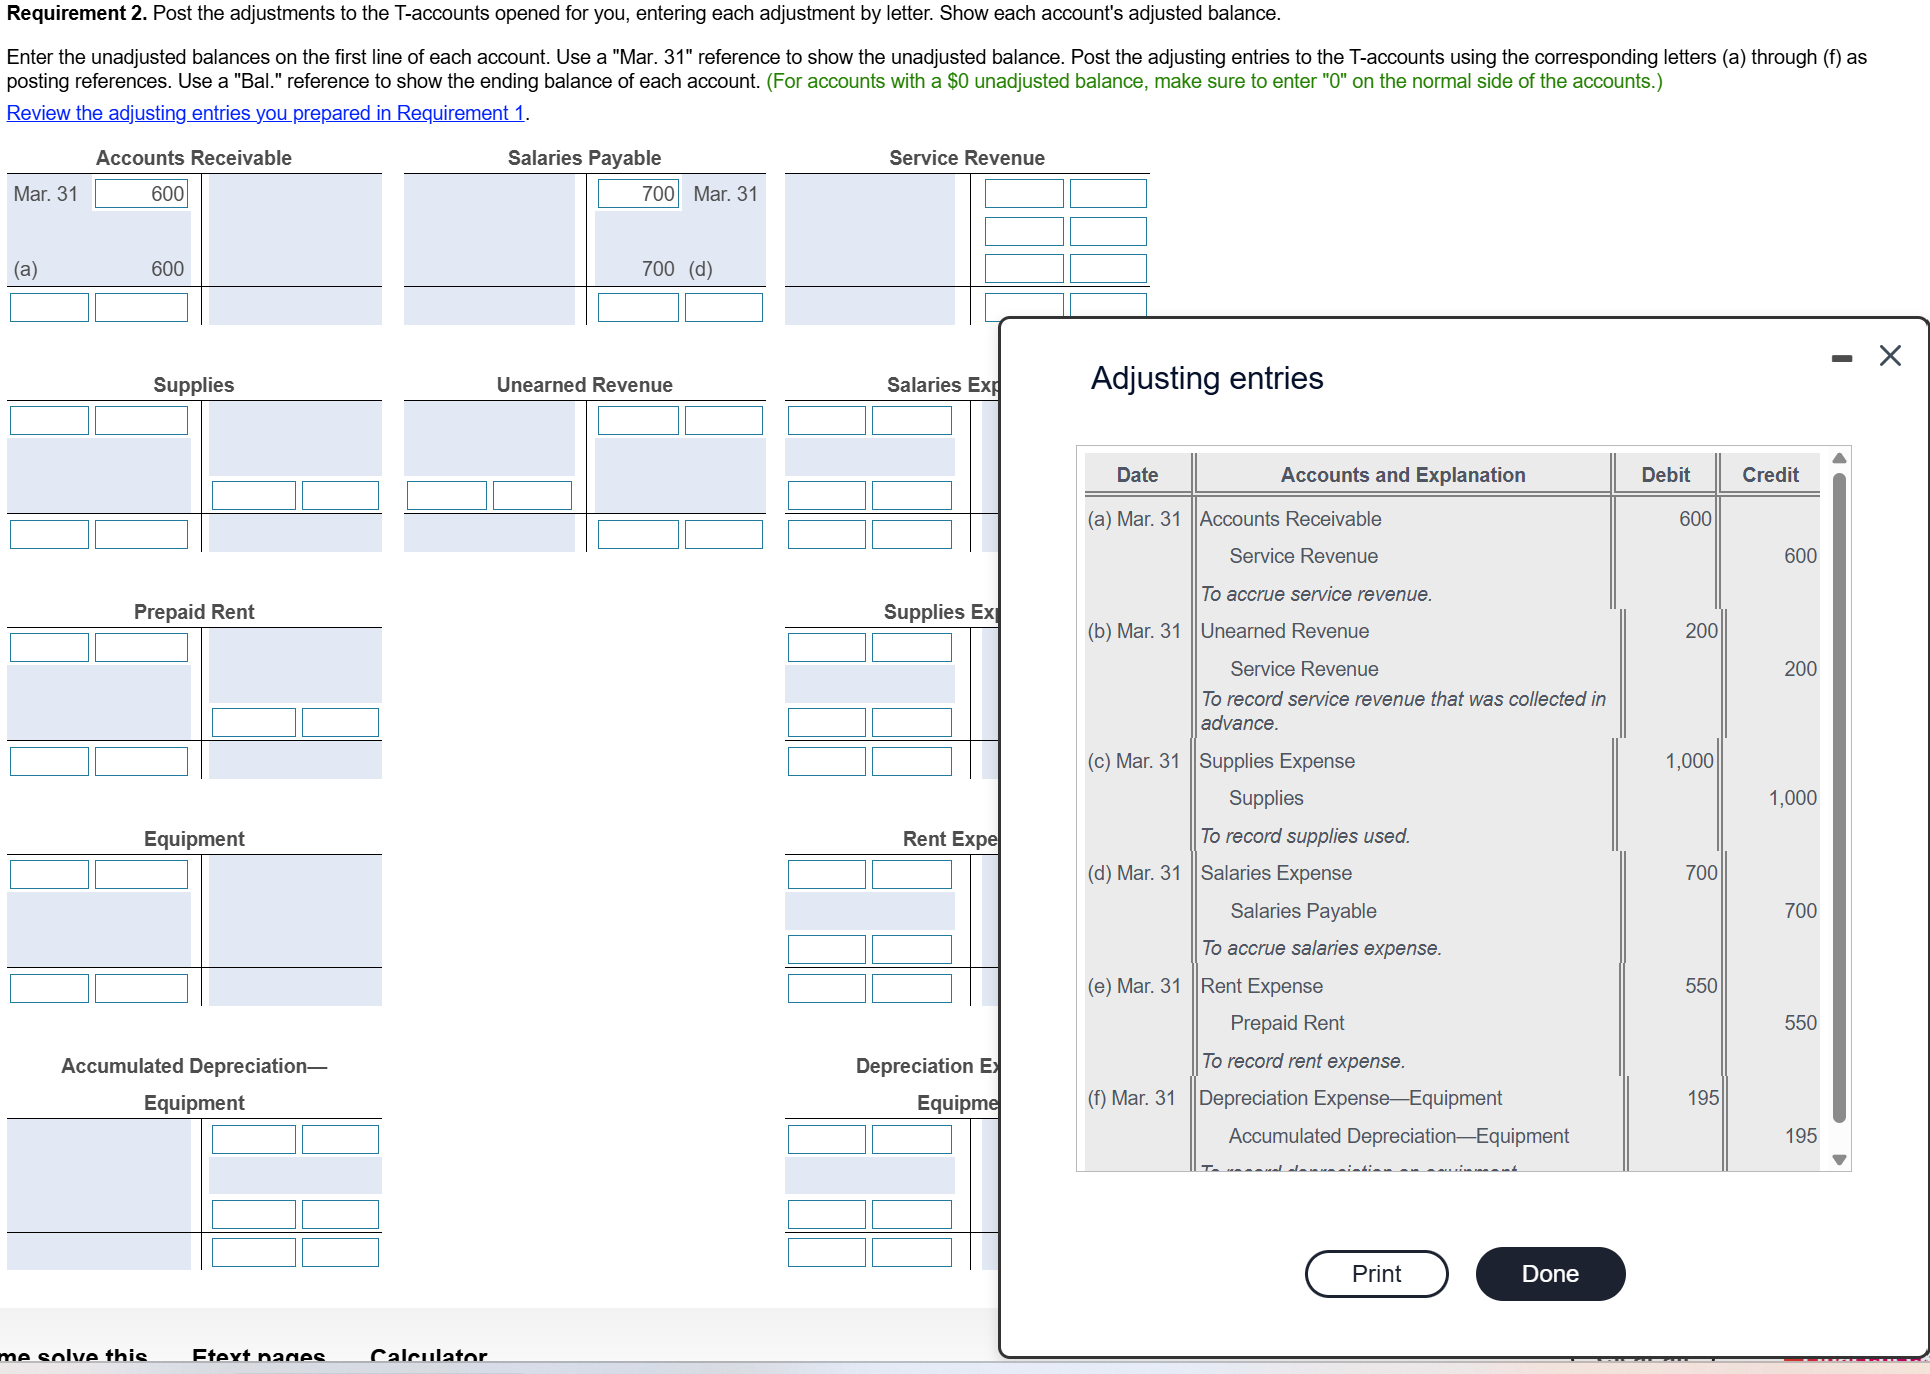The image size is (1930, 1374).
Task: Open the Calculator tool
Action: (428, 1356)
